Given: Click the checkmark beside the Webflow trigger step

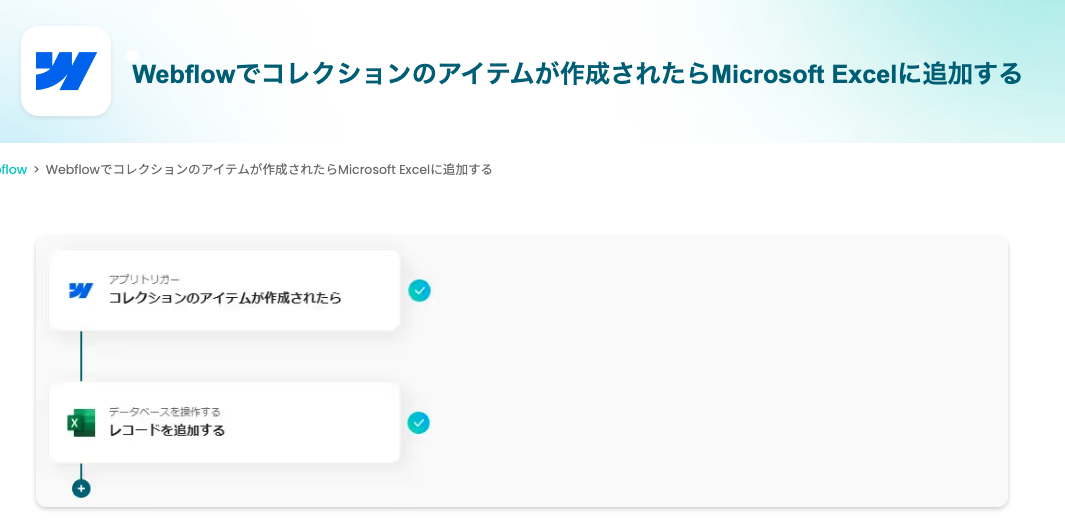Looking at the screenshot, I should tap(419, 290).
